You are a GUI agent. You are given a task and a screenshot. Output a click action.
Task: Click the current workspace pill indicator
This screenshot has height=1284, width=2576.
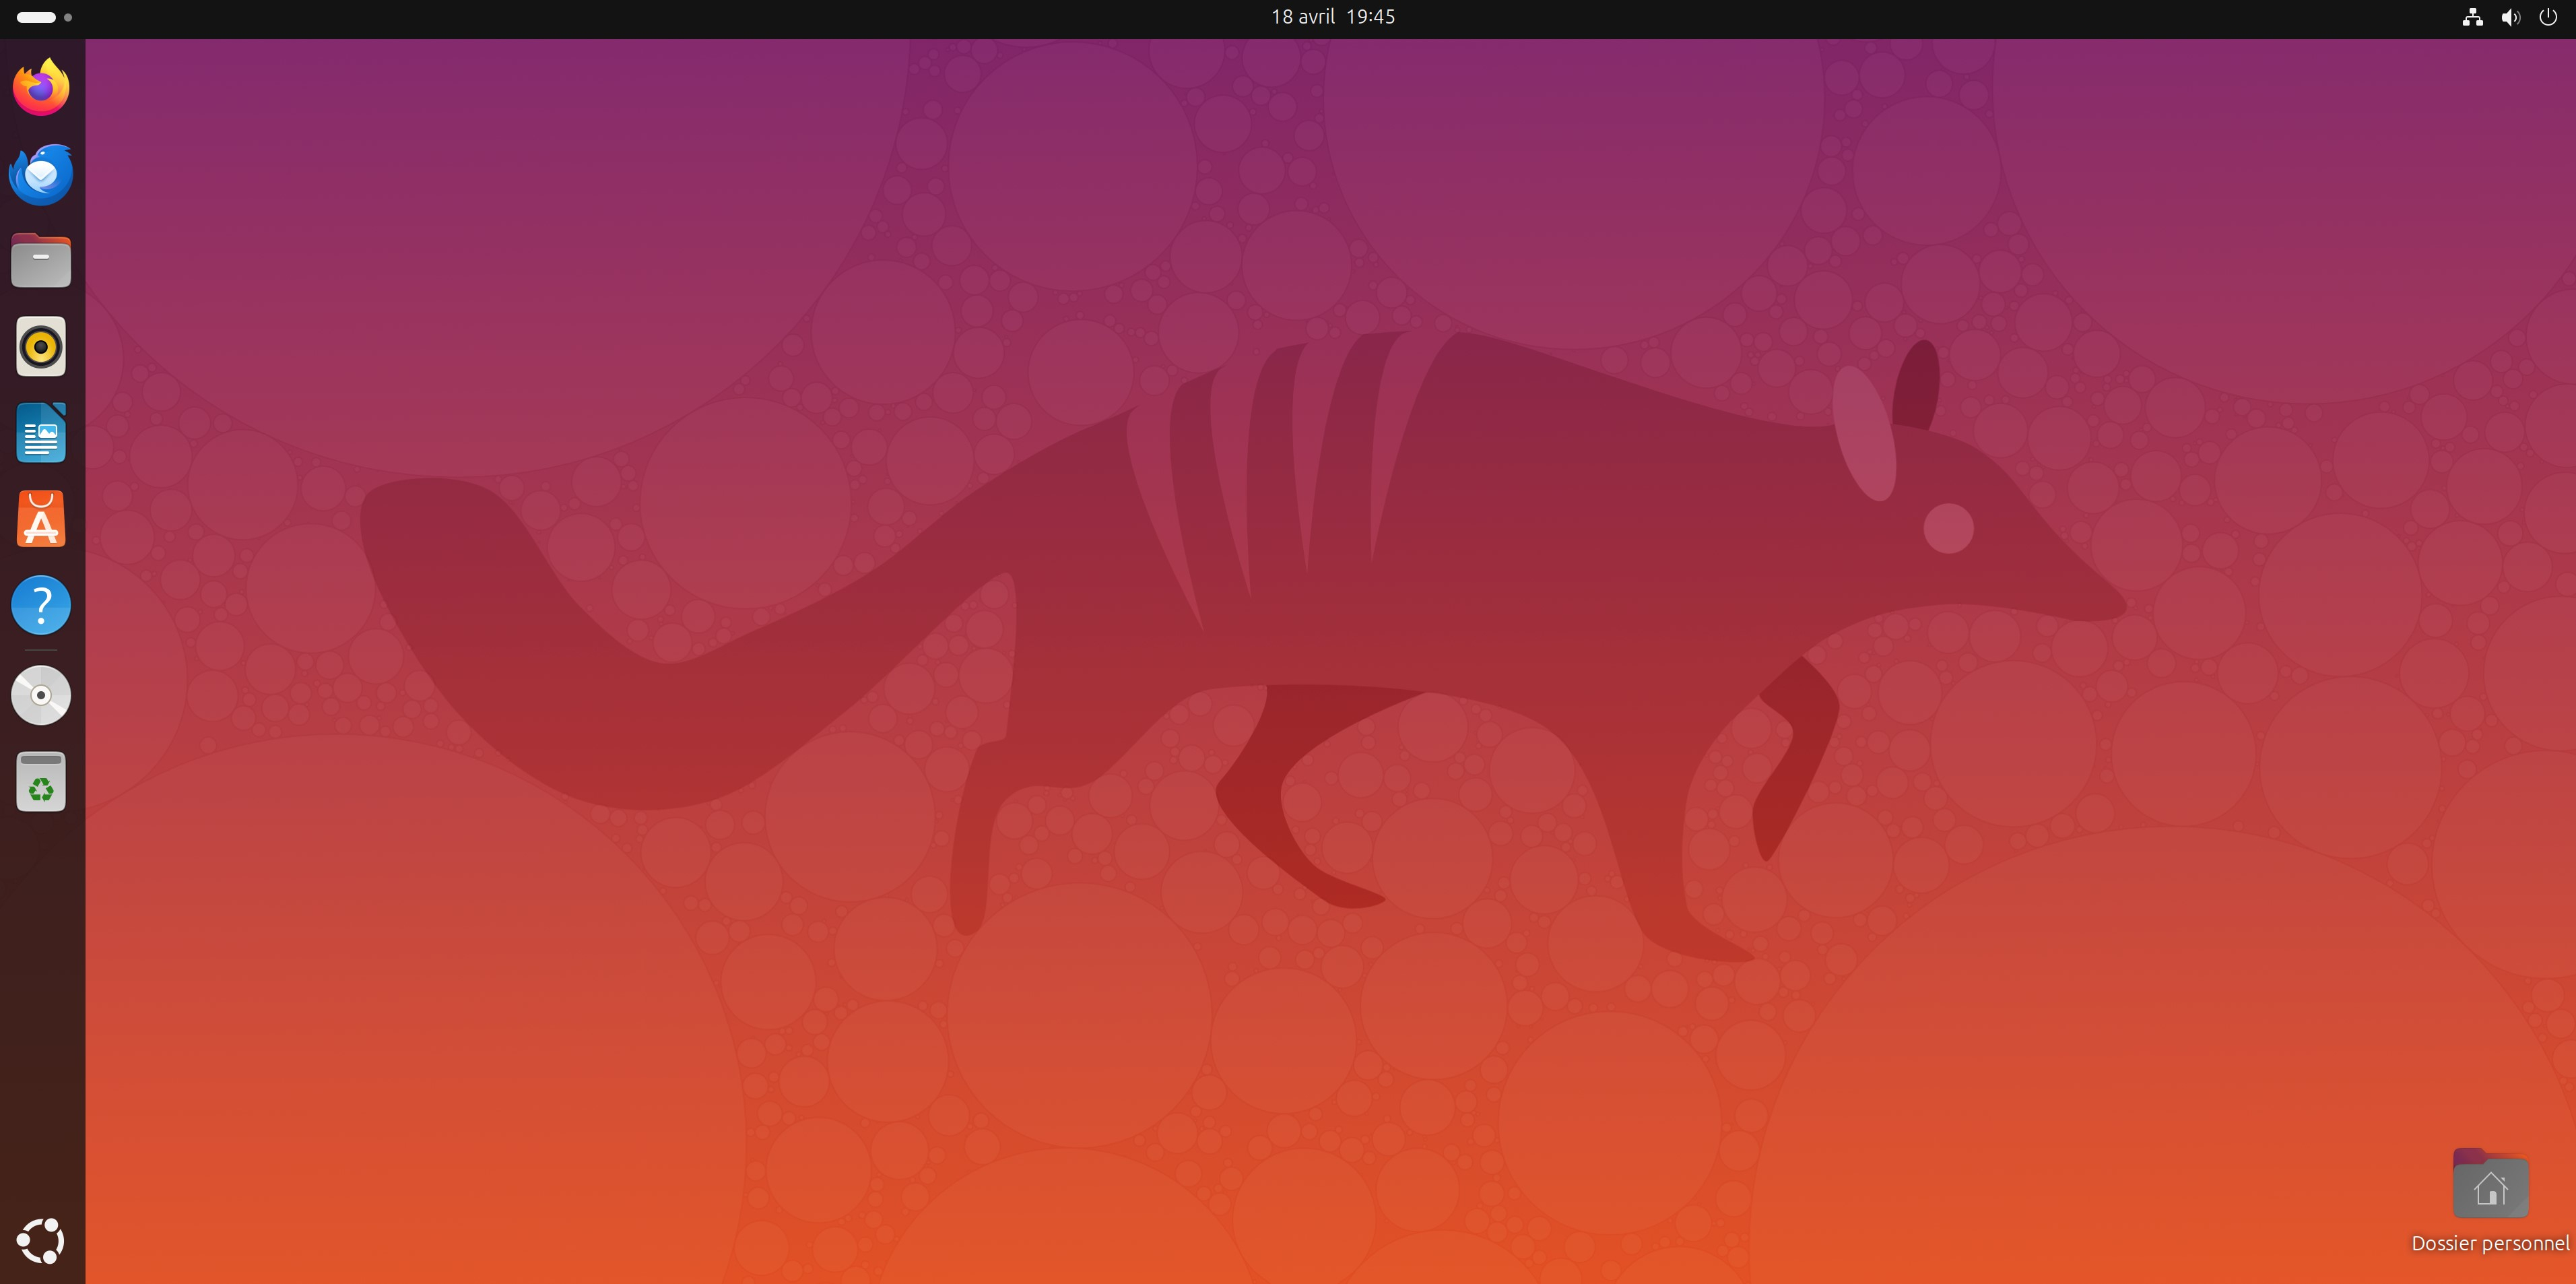click(36, 17)
